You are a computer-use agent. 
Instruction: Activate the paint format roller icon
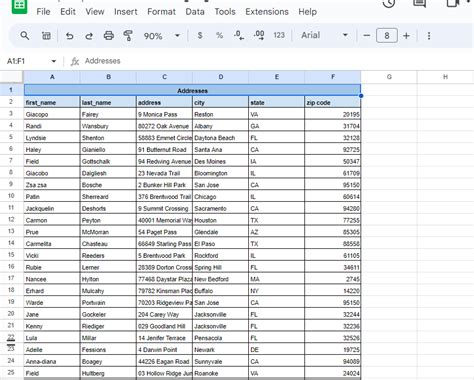pyautogui.click(x=128, y=35)
